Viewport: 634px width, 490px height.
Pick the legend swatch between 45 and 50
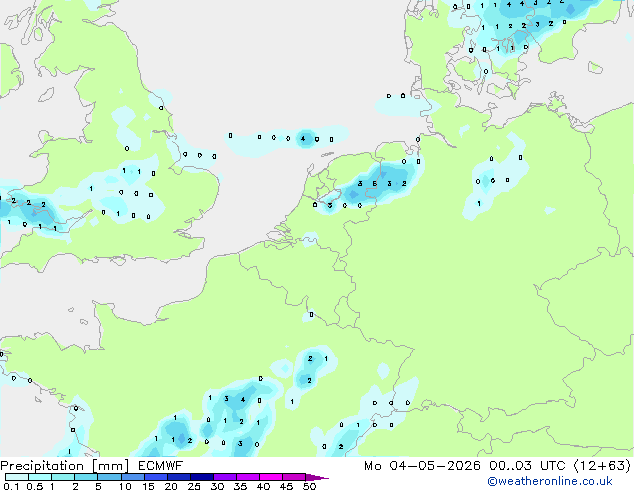[x=294, y=477]
